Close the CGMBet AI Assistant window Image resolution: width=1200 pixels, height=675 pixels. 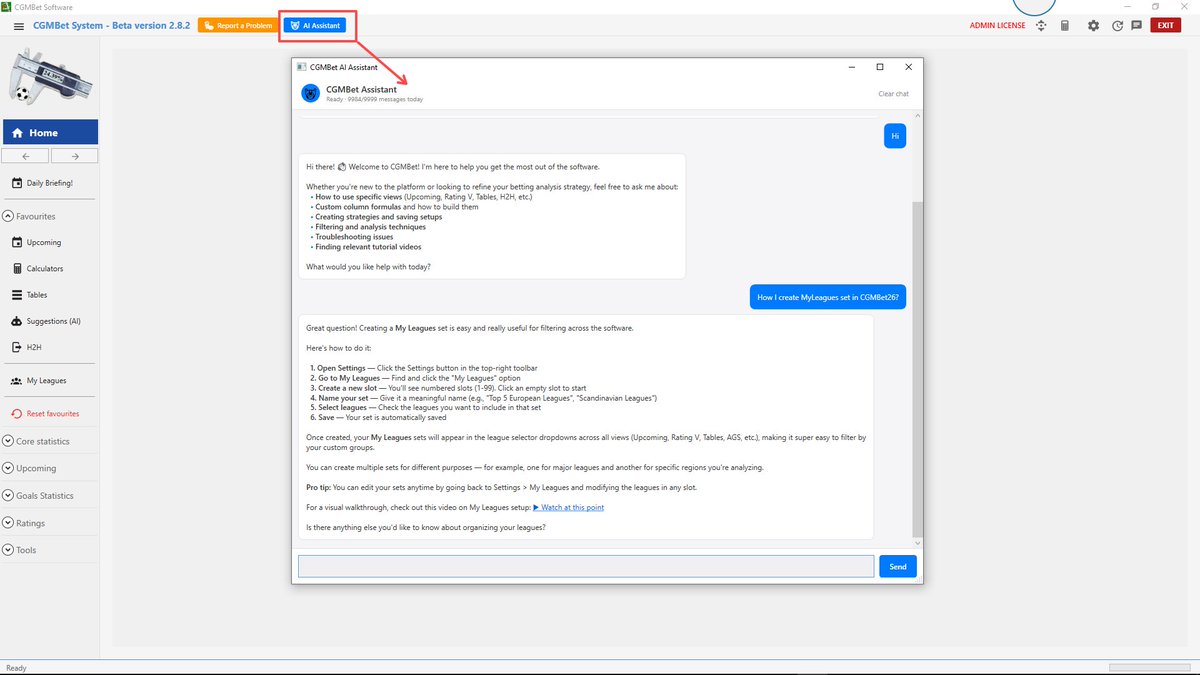point(908,67)
